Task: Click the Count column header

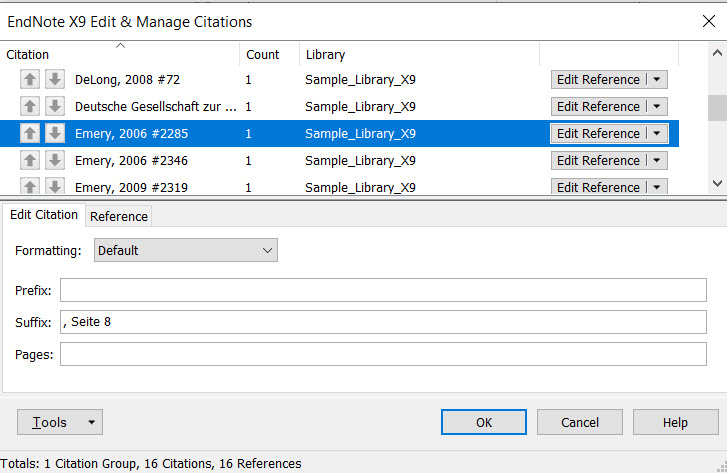Action: coord(269,54)
